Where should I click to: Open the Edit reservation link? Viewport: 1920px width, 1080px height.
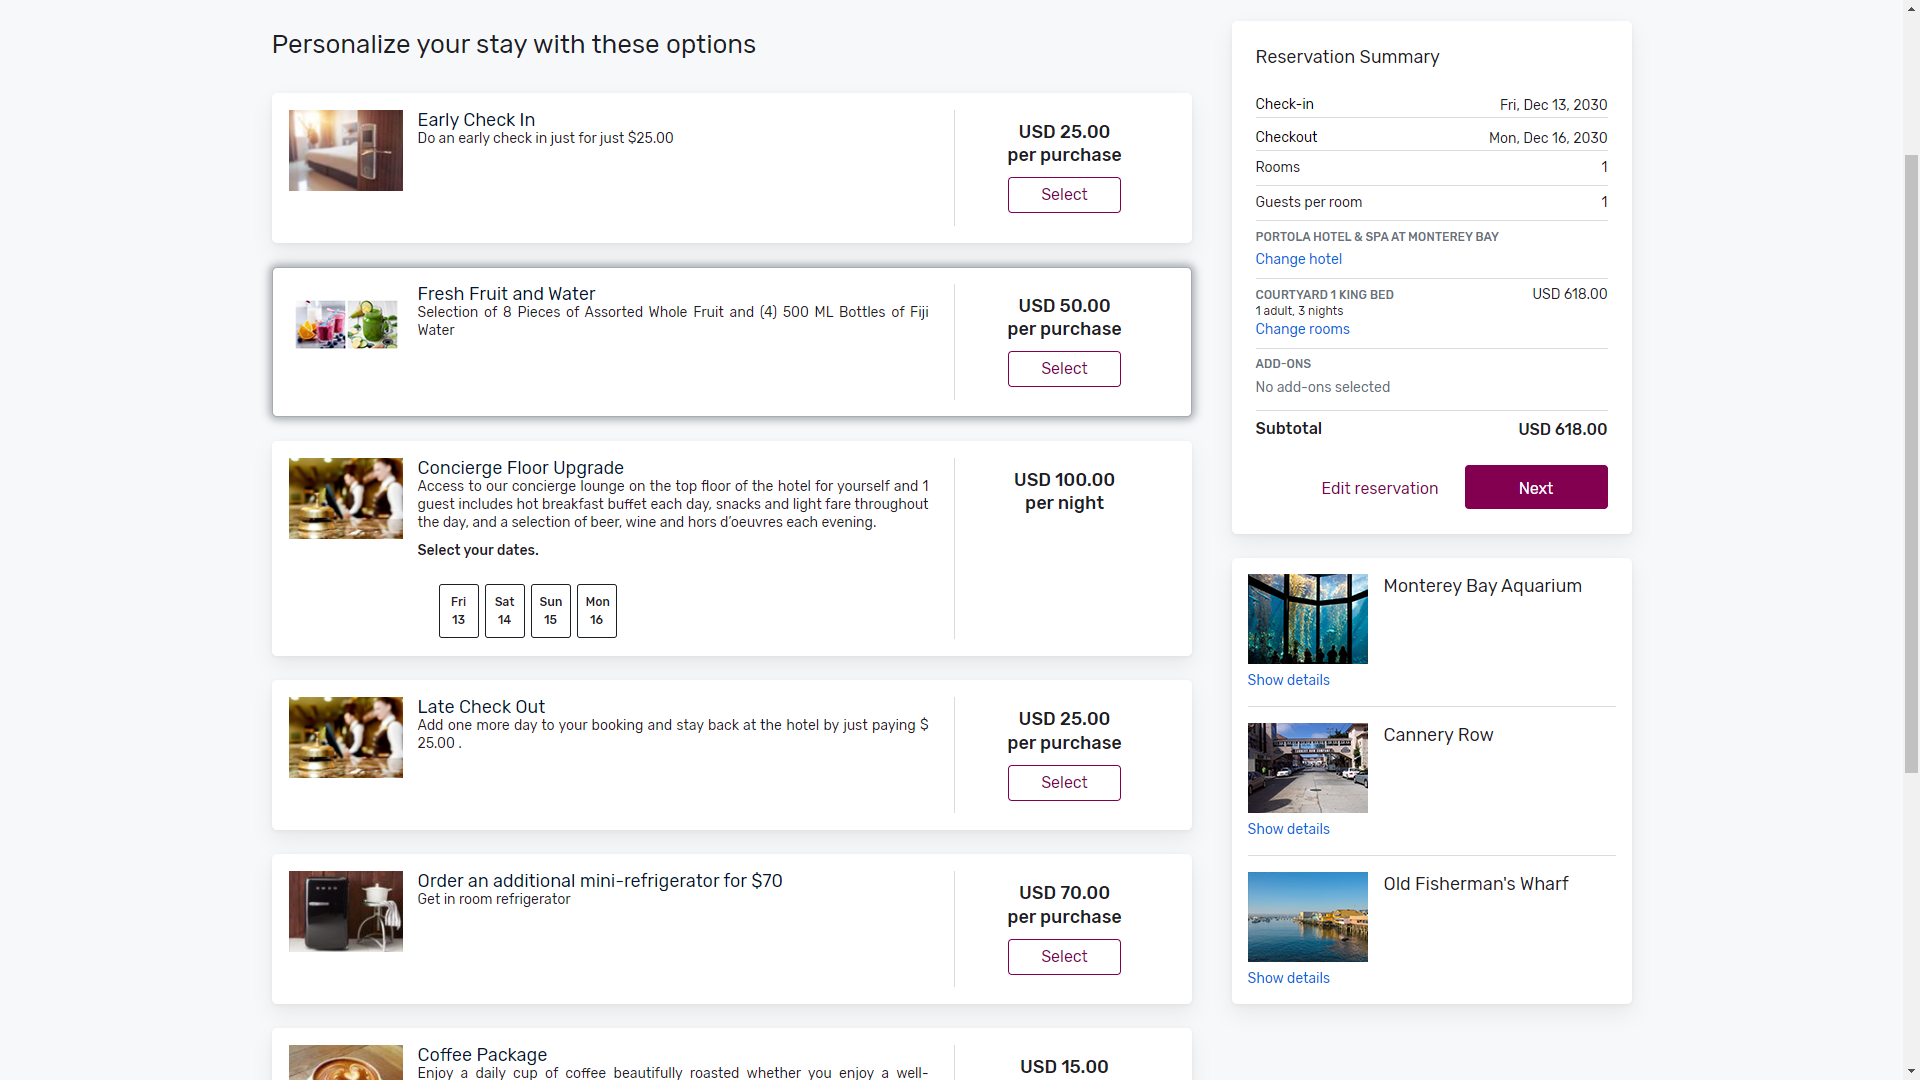point(1379,488)
